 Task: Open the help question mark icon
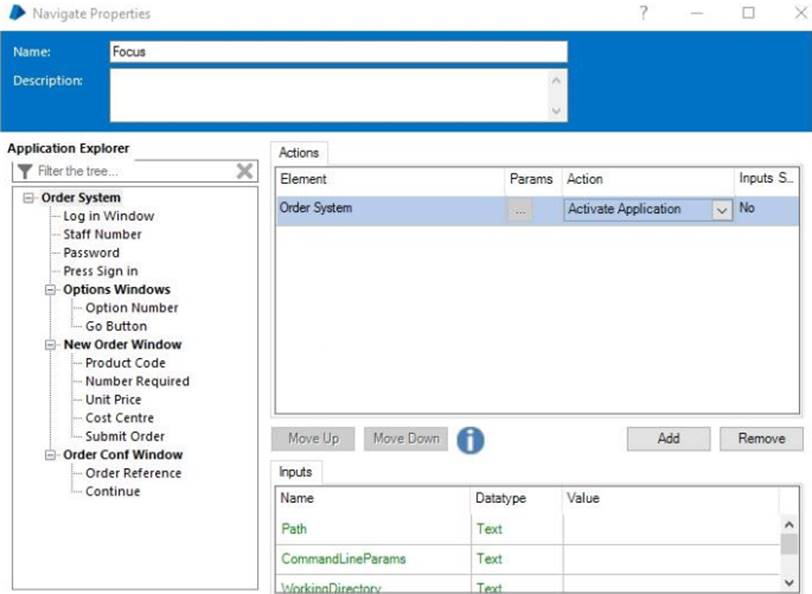(x=643, y=13)
